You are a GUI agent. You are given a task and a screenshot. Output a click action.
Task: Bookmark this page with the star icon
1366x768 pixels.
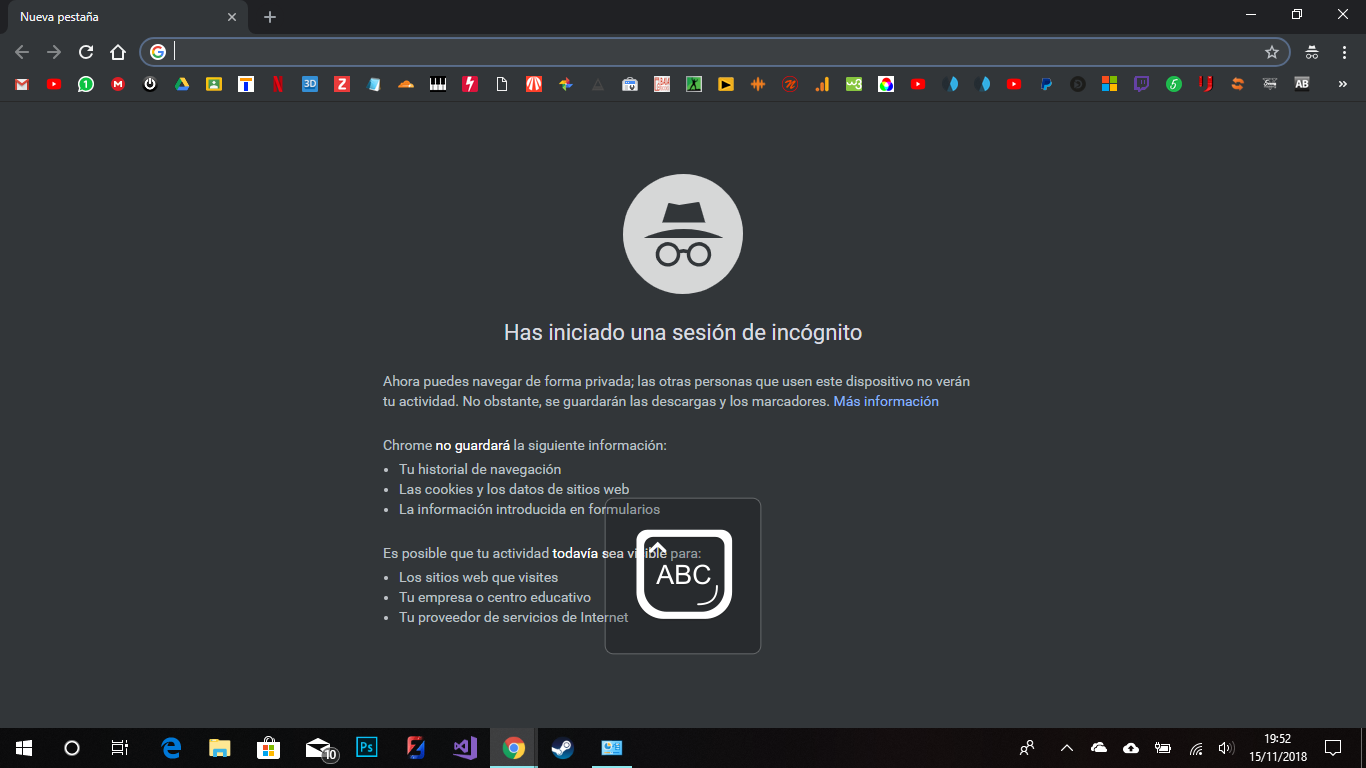pyautogui.click(x=1272, y=52)
